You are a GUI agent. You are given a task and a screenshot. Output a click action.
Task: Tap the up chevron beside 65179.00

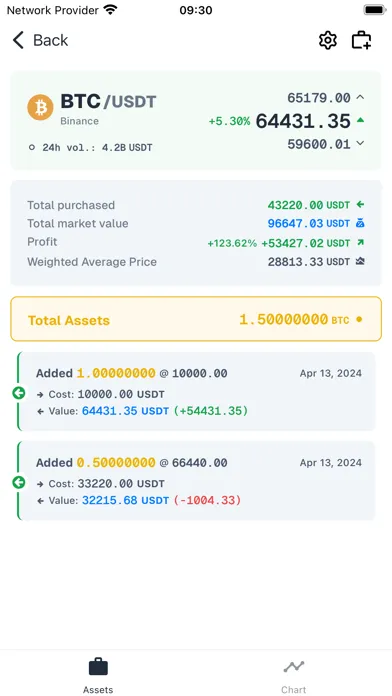[360, 97]
